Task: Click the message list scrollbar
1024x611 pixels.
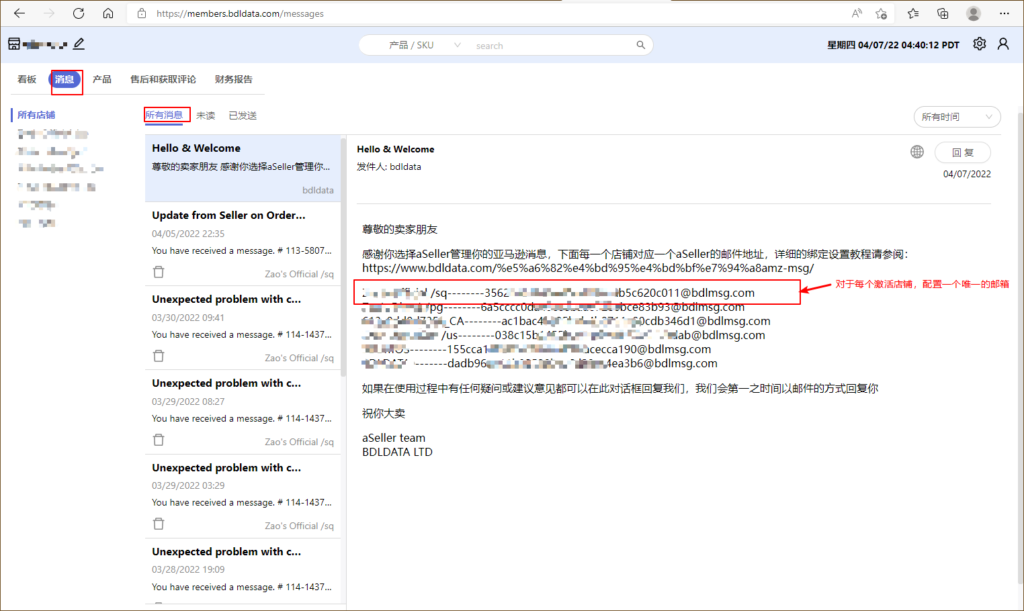Action: tap(343, 256)
